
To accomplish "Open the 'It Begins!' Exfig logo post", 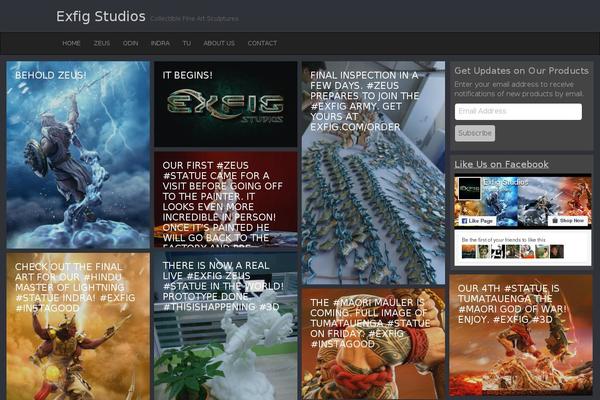I will coord(226,104).
